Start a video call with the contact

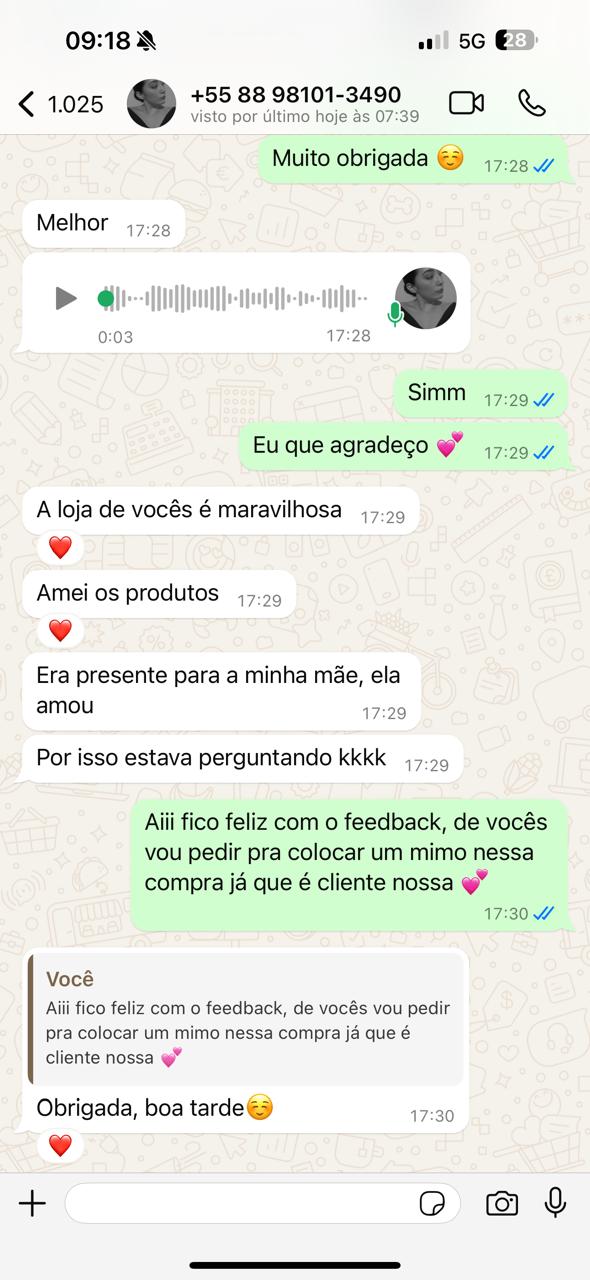[x=466, y=103]
